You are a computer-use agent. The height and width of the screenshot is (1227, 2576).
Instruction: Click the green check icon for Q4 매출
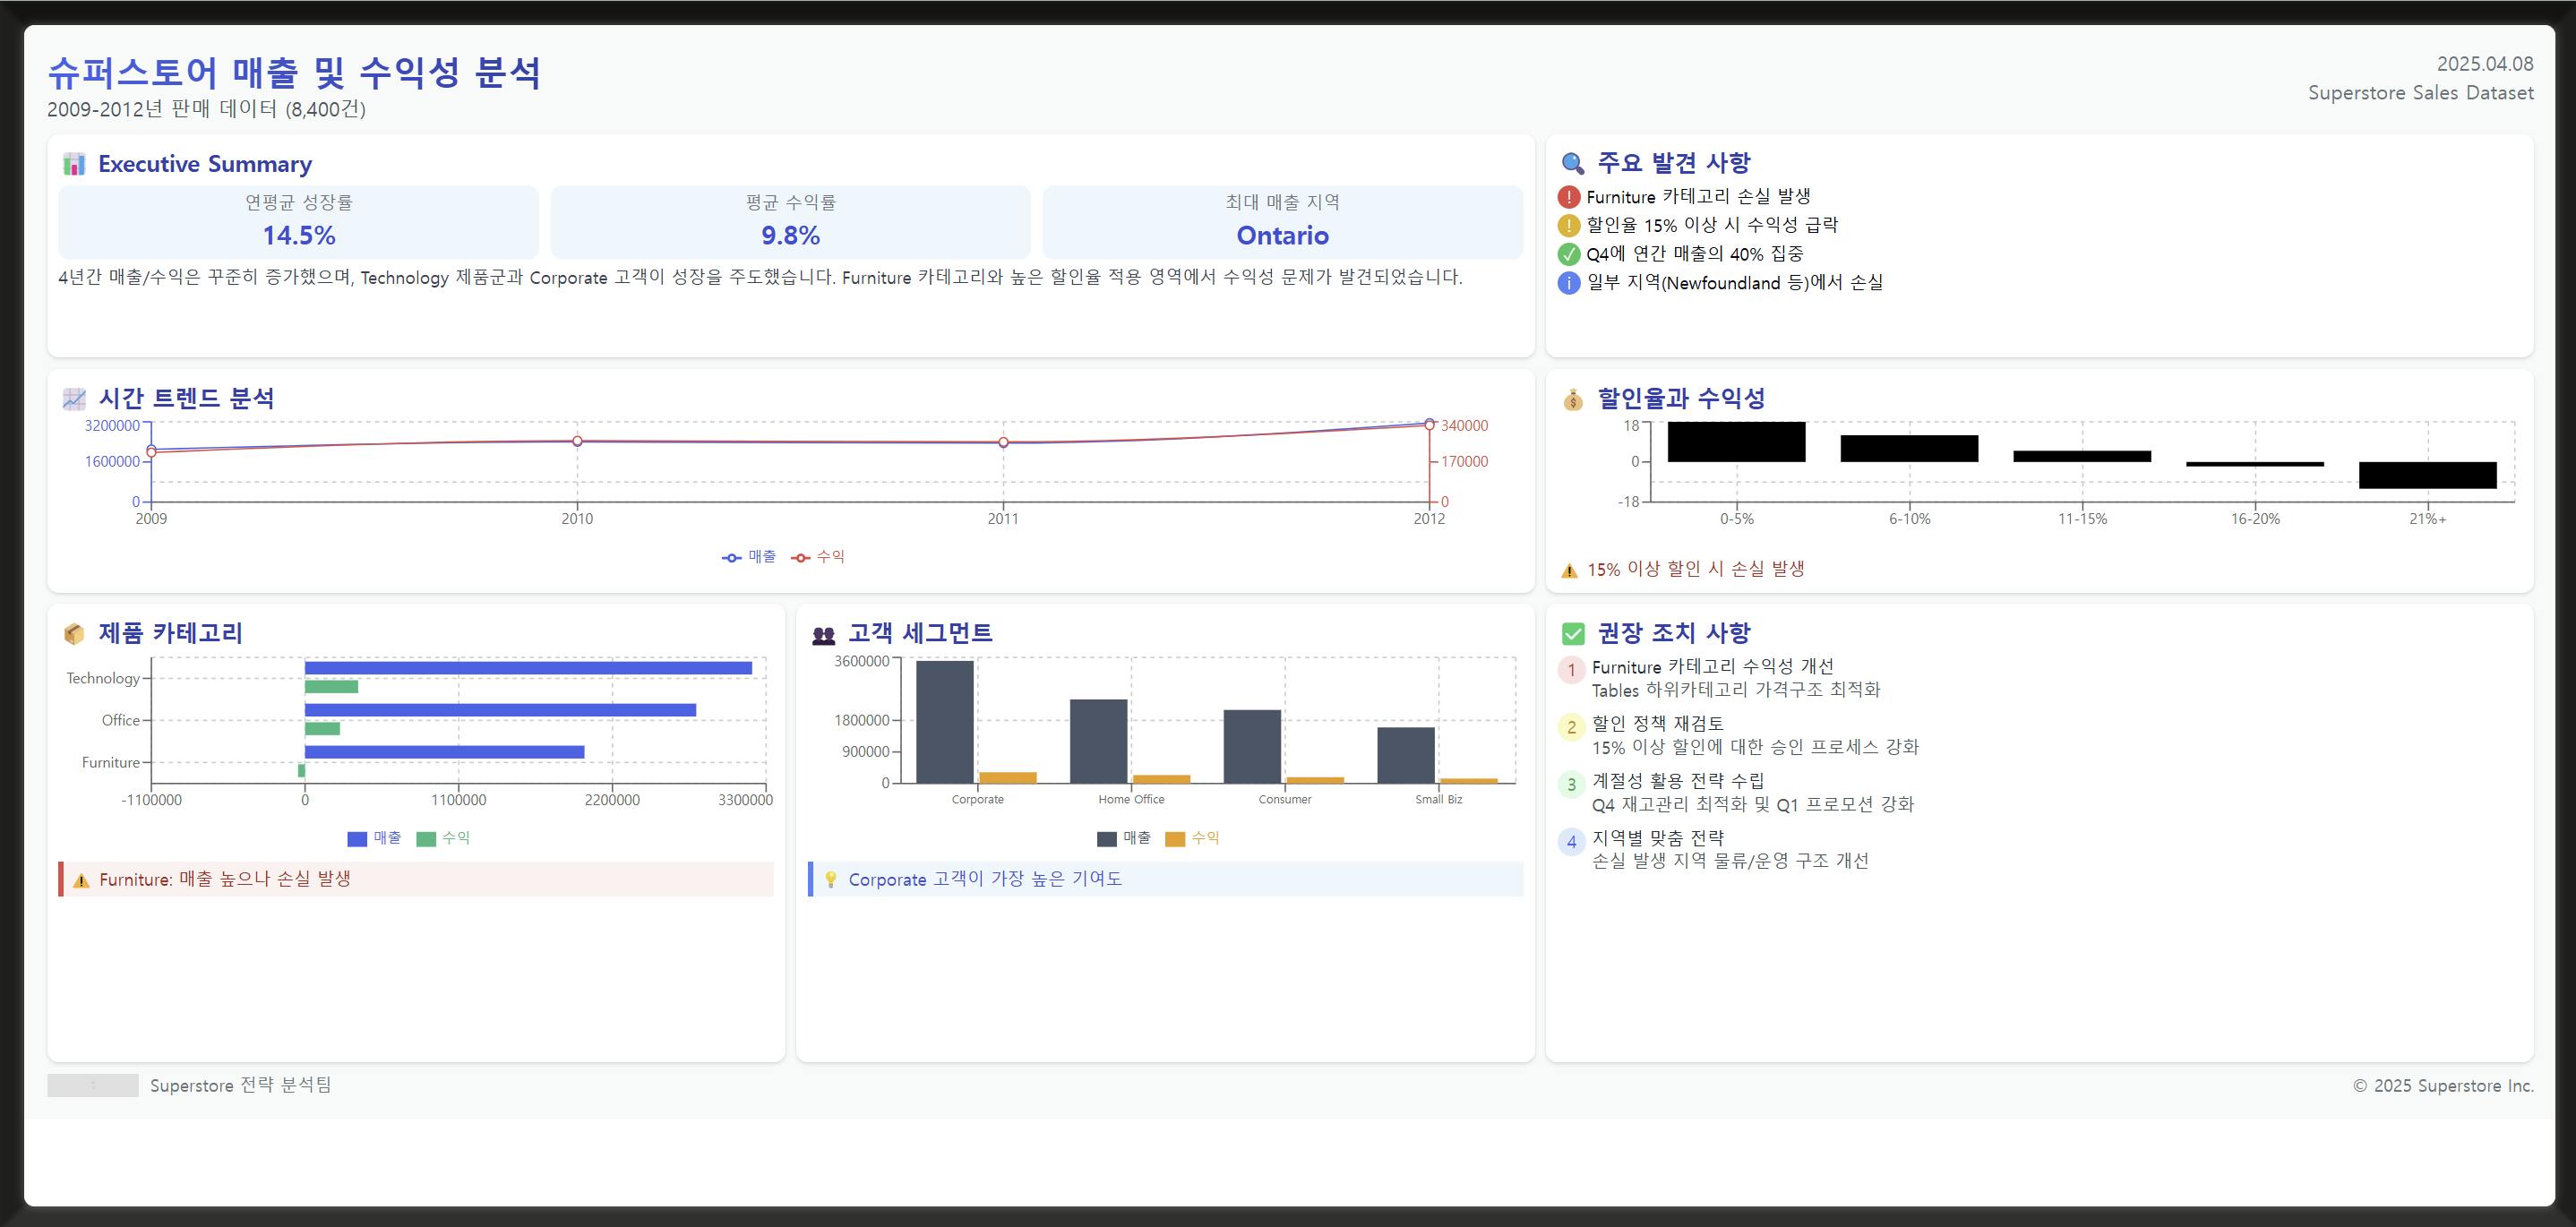click(x=1569, y=254)
